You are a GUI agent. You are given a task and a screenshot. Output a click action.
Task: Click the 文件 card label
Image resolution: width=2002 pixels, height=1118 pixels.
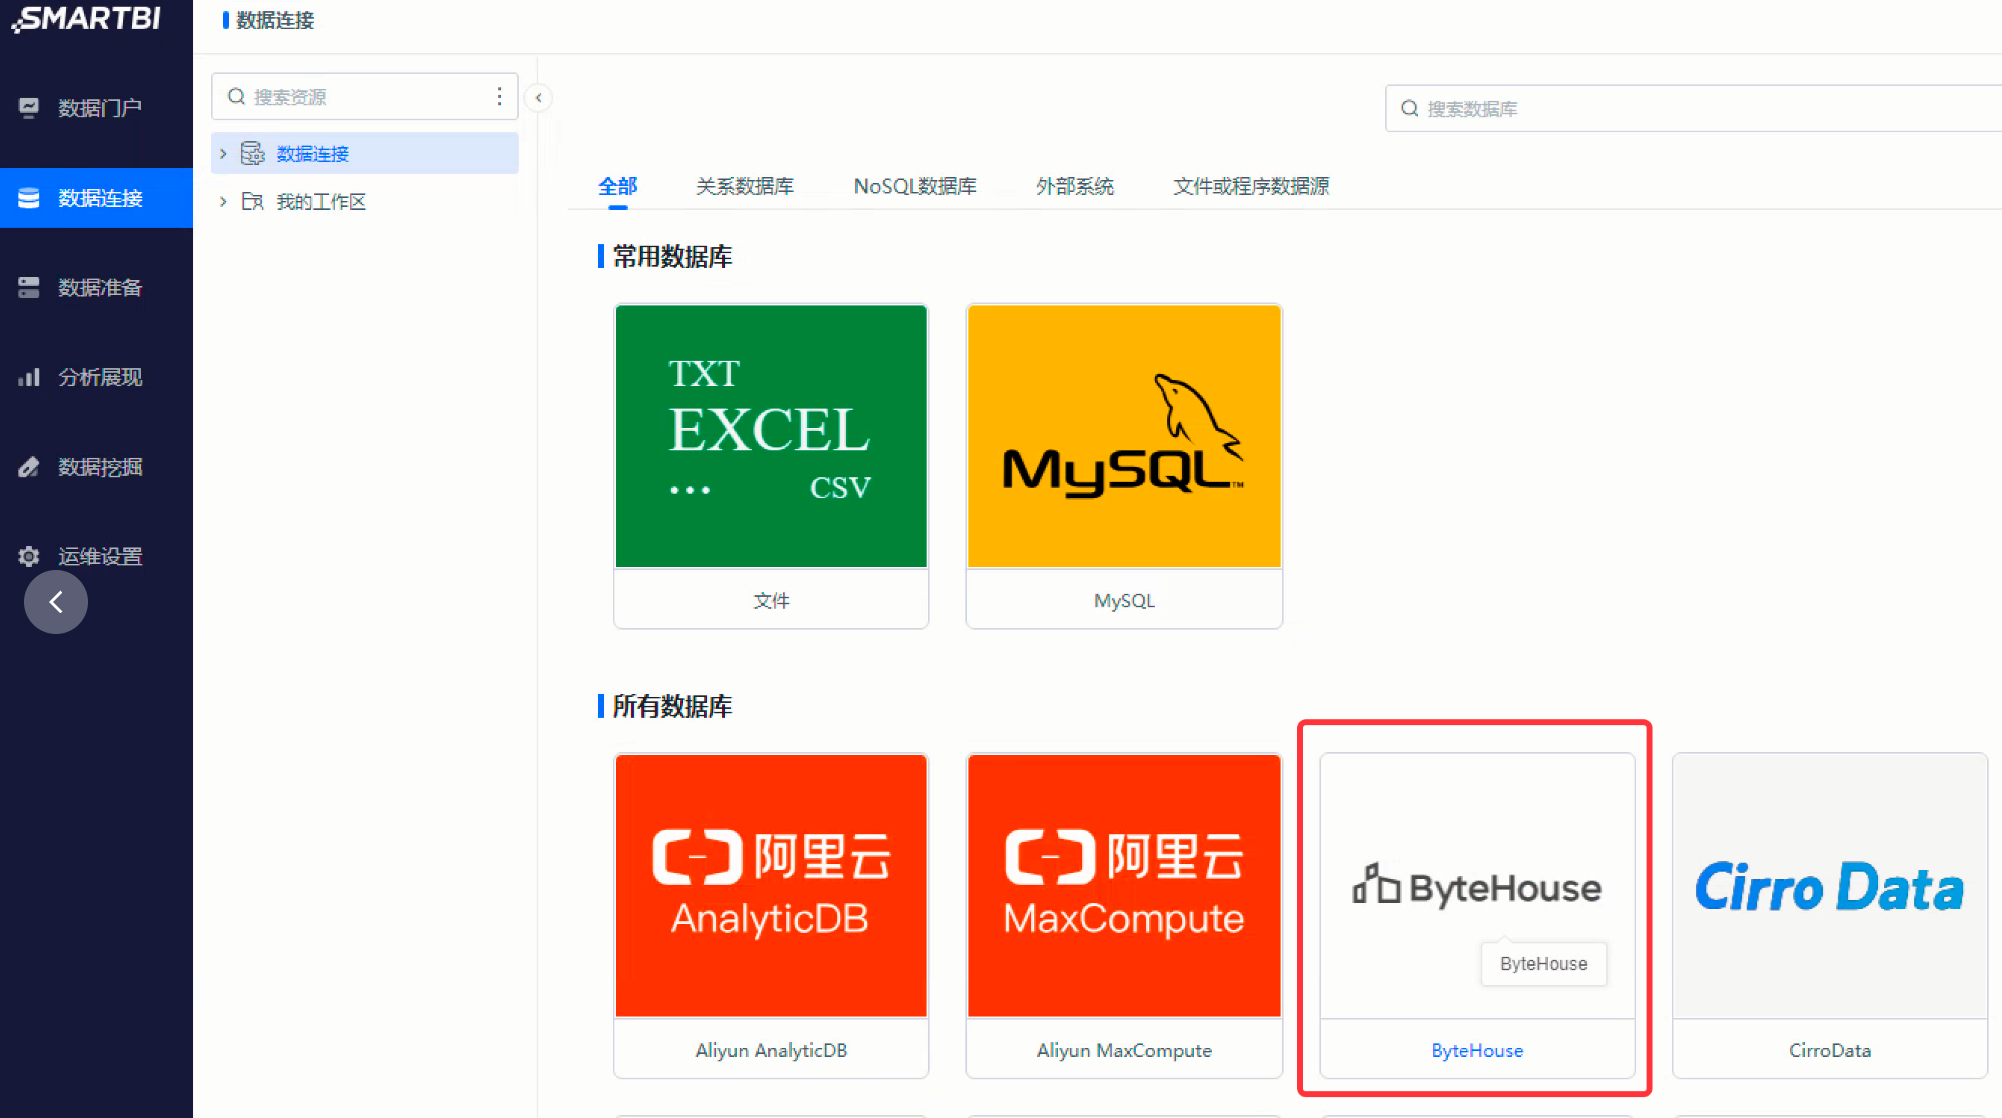pyautogui.click(x=771, y=600)
